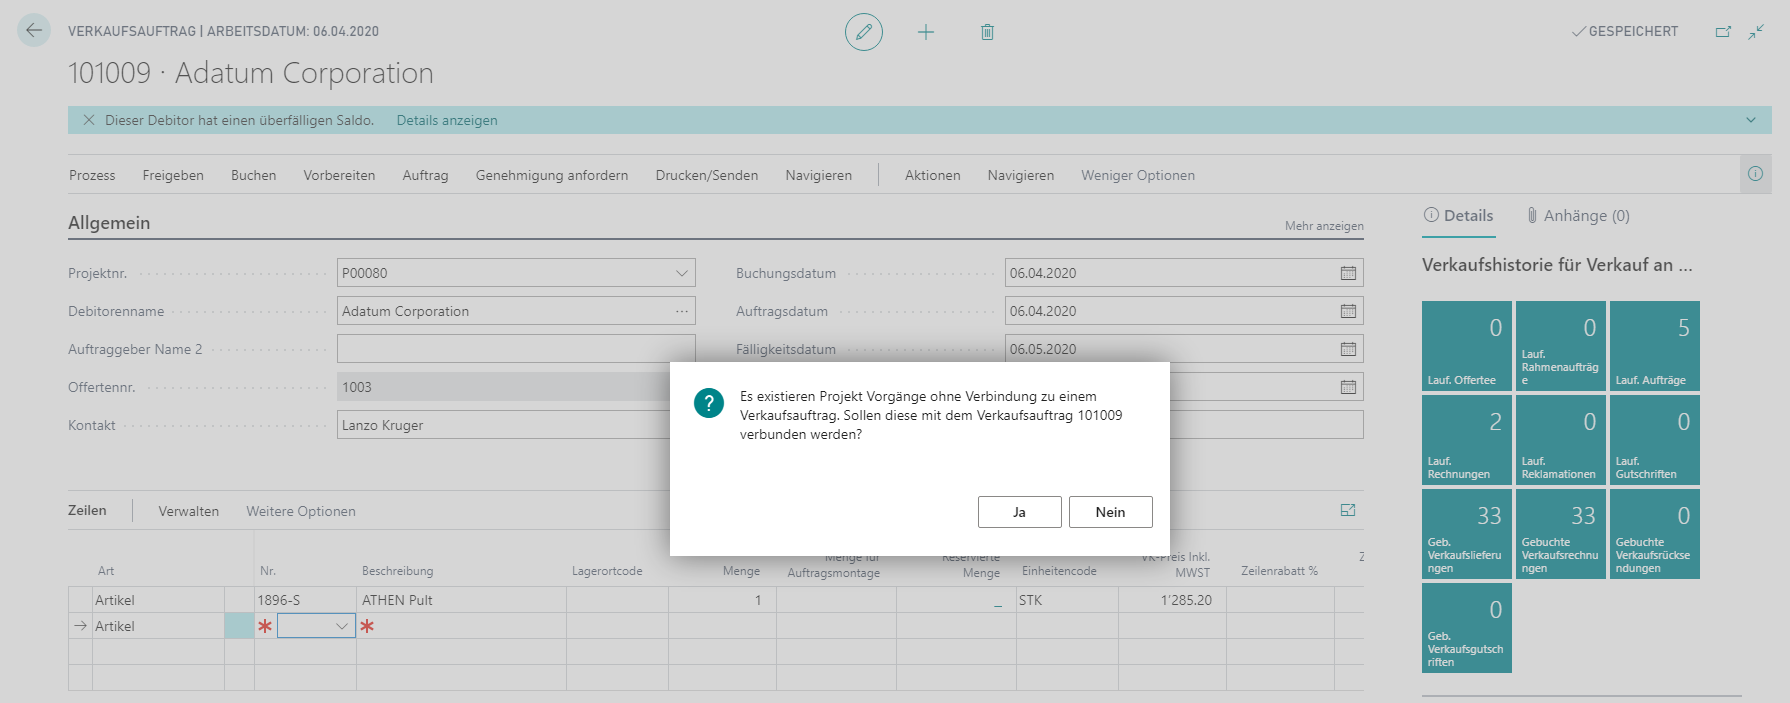This screenshot has width=1790, height=703.
Task: Create new order with plus icon
Action: pos(926,32)
